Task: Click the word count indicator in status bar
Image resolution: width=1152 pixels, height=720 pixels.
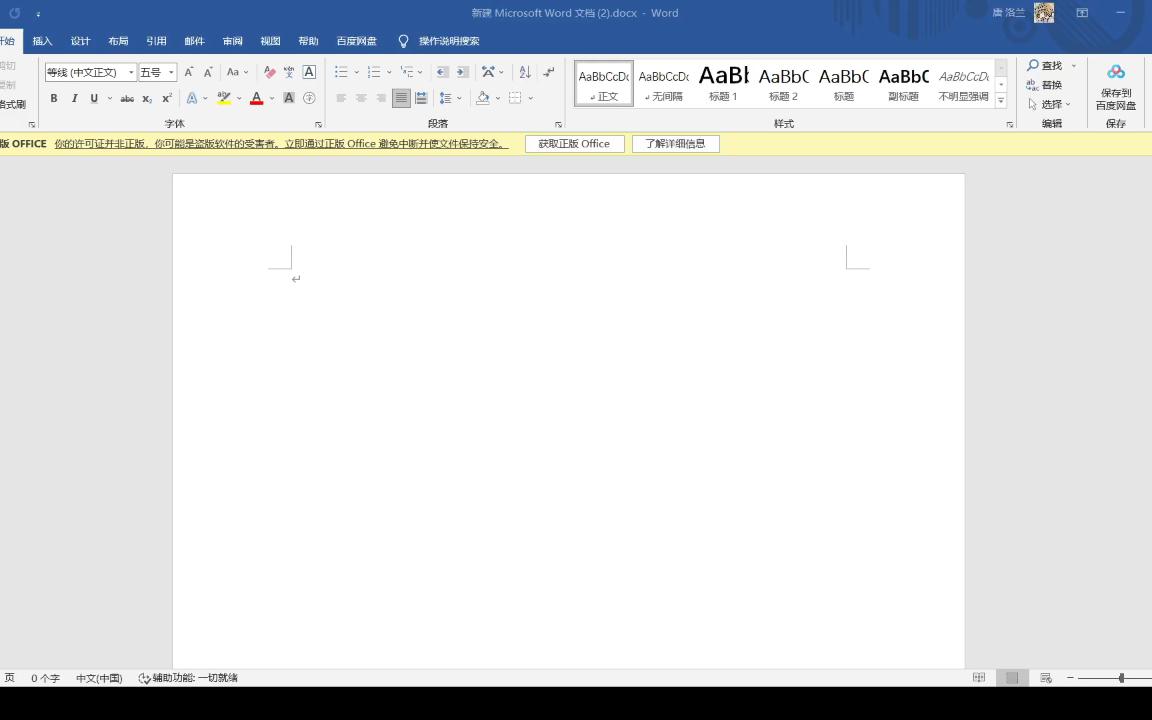Action: (x=46, y=677)
